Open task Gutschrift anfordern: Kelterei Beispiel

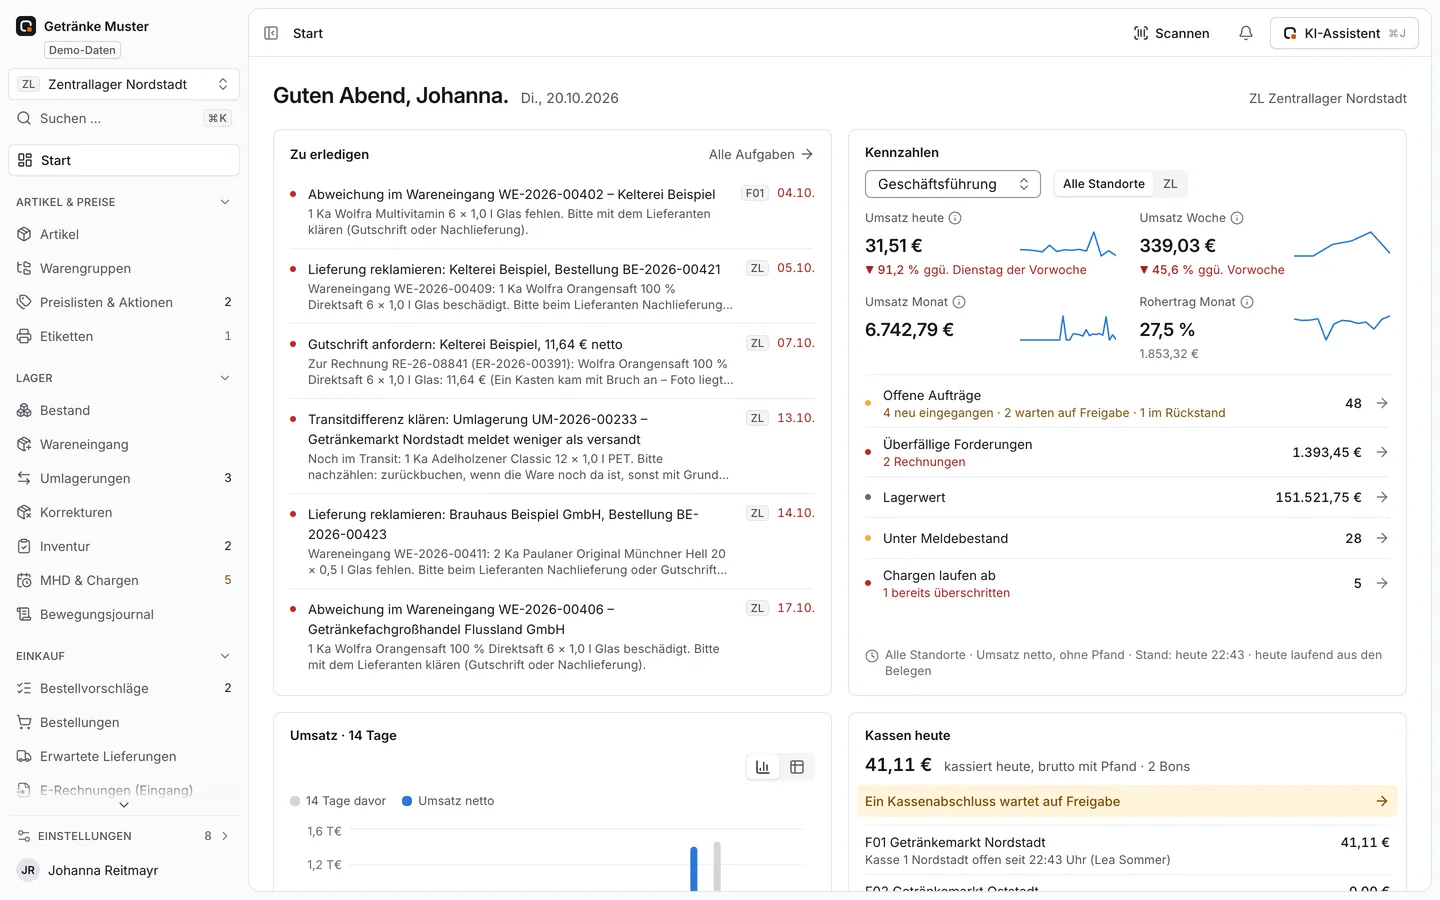(552, 361)
